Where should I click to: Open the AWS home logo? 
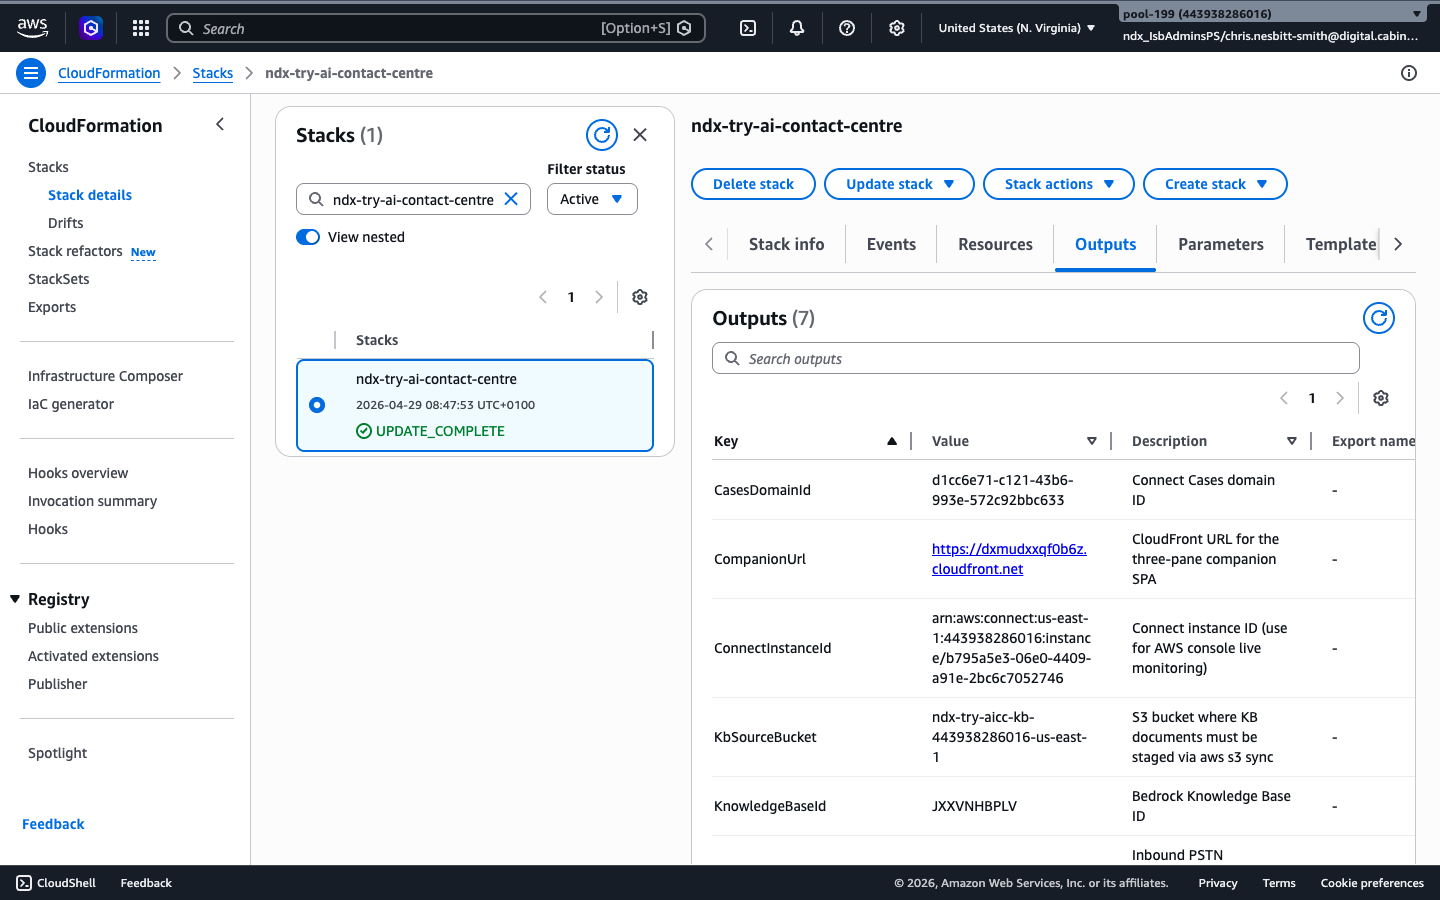click(x=32, y=28)
